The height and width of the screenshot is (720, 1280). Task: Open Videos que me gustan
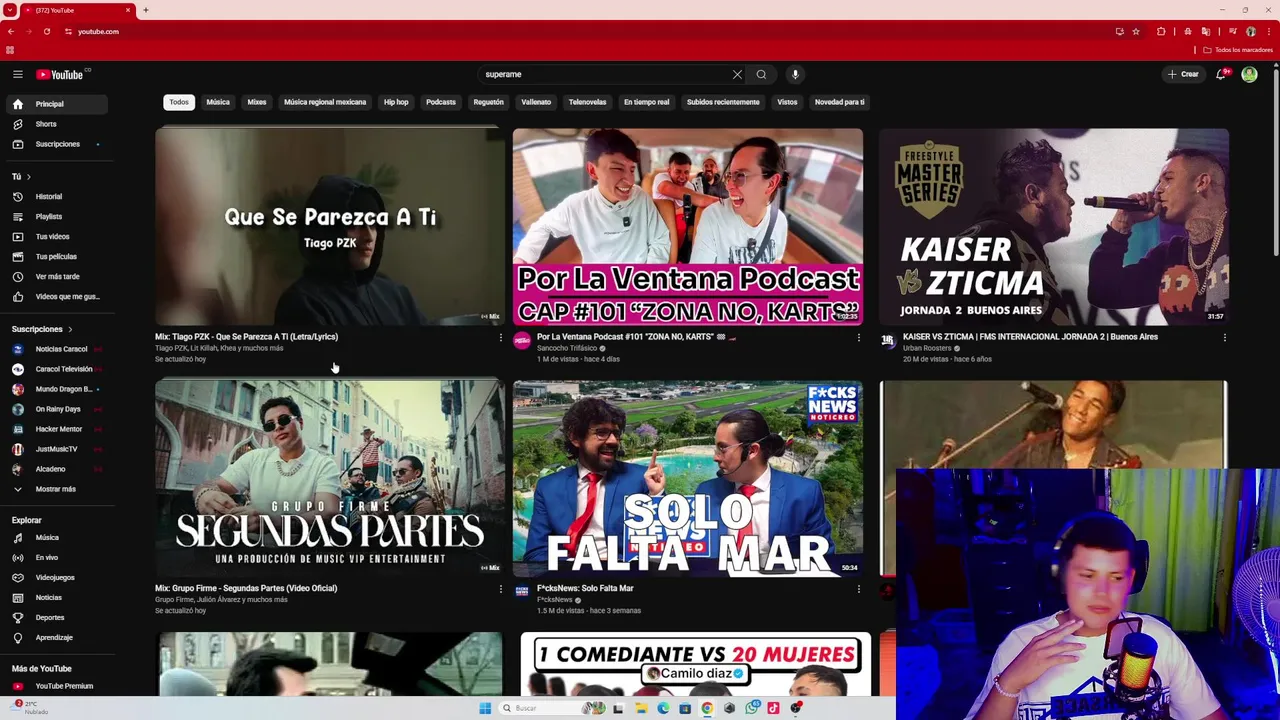57,297
